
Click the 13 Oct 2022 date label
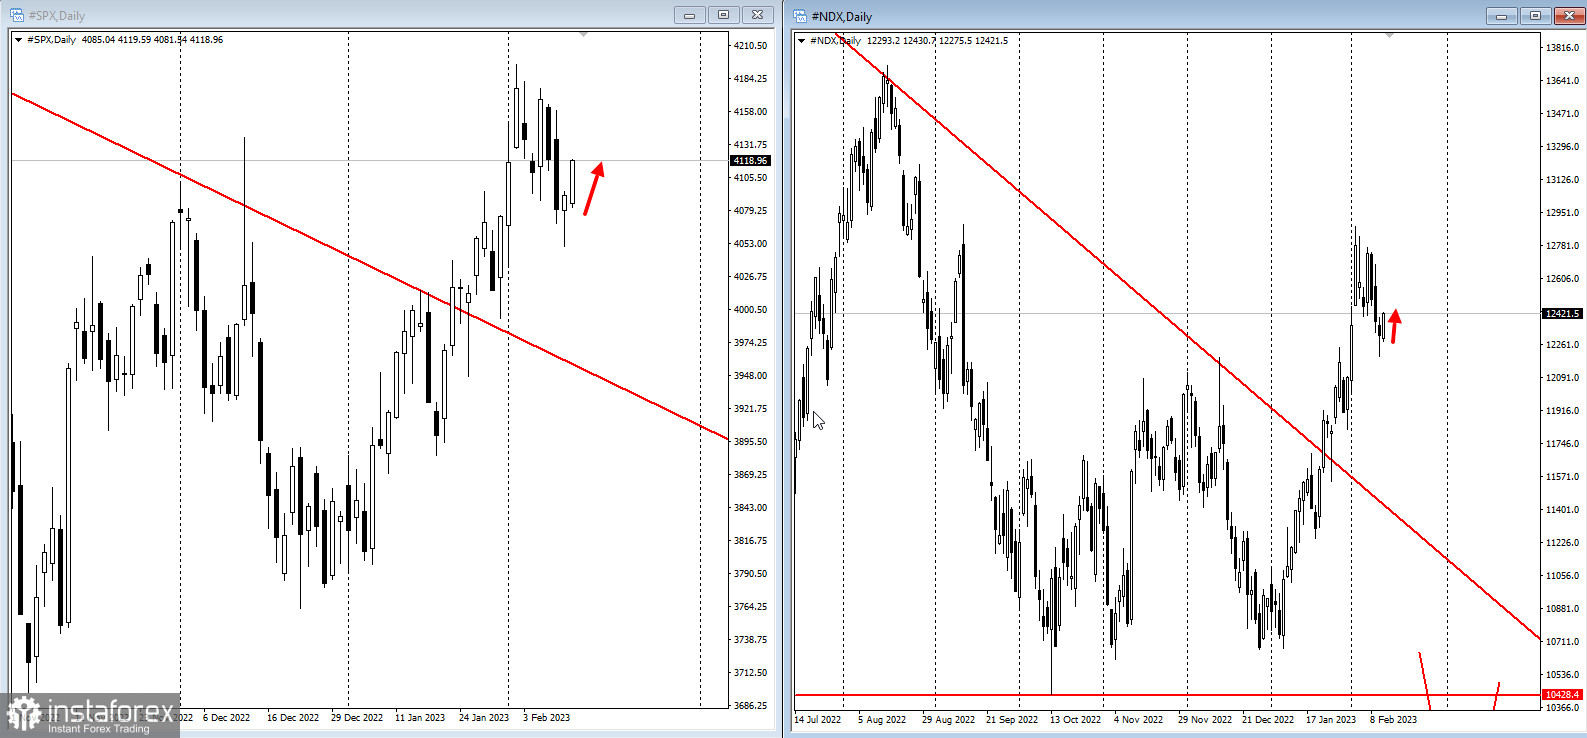(x=1076, y=720)
